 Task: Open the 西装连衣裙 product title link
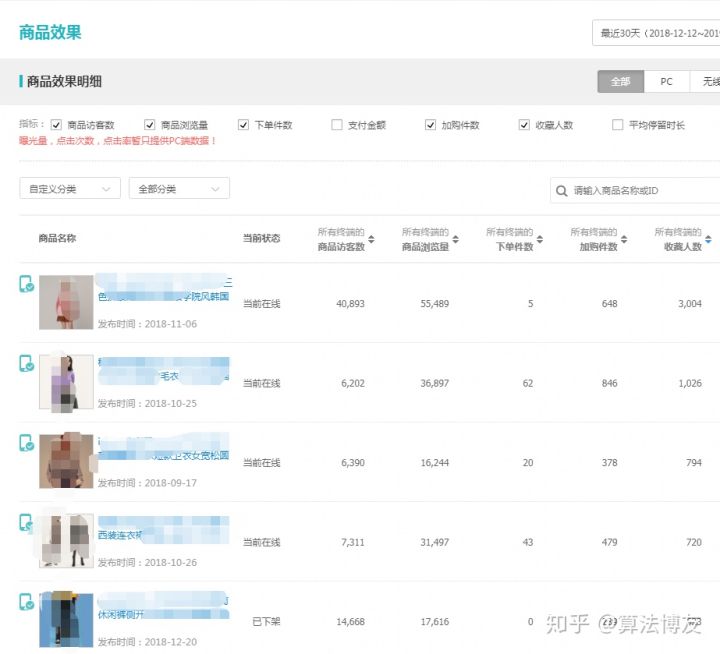[x=120, y=535]
